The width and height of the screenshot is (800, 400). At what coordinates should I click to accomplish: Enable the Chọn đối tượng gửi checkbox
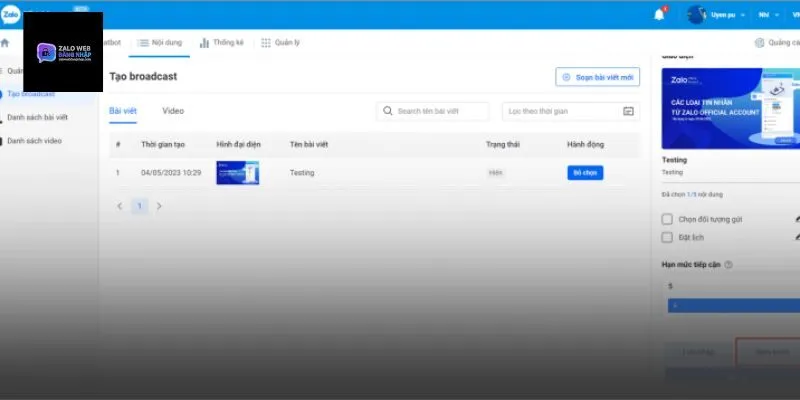click(667, 219)
